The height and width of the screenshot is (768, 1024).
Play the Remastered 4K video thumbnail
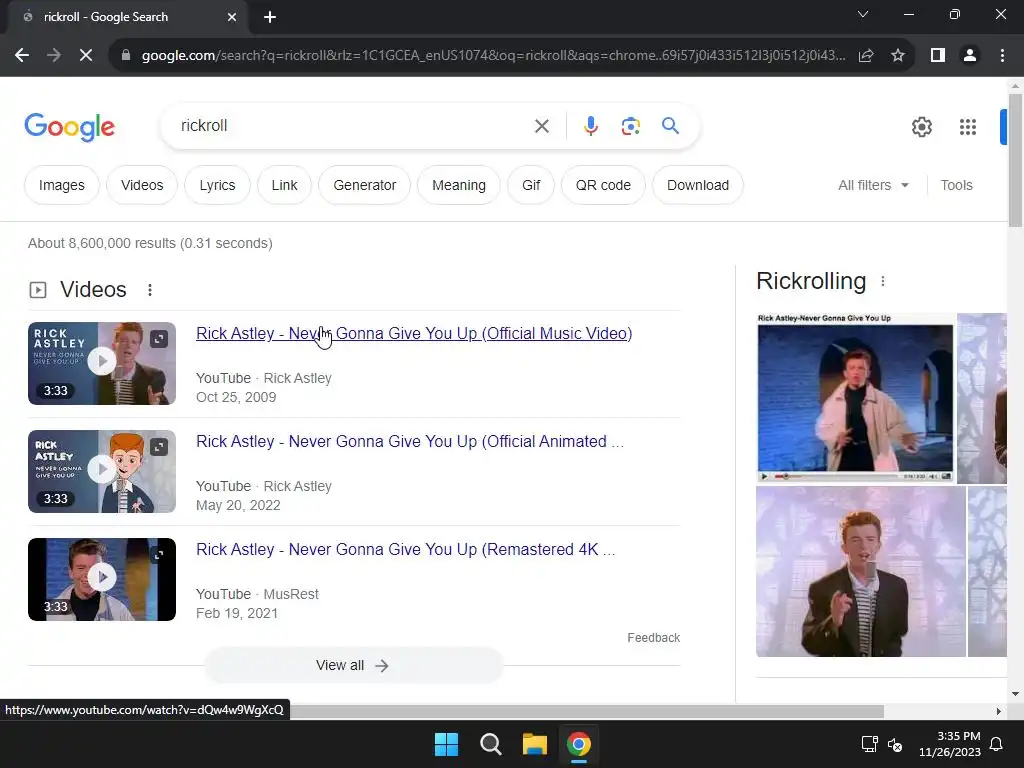(102, 579)
